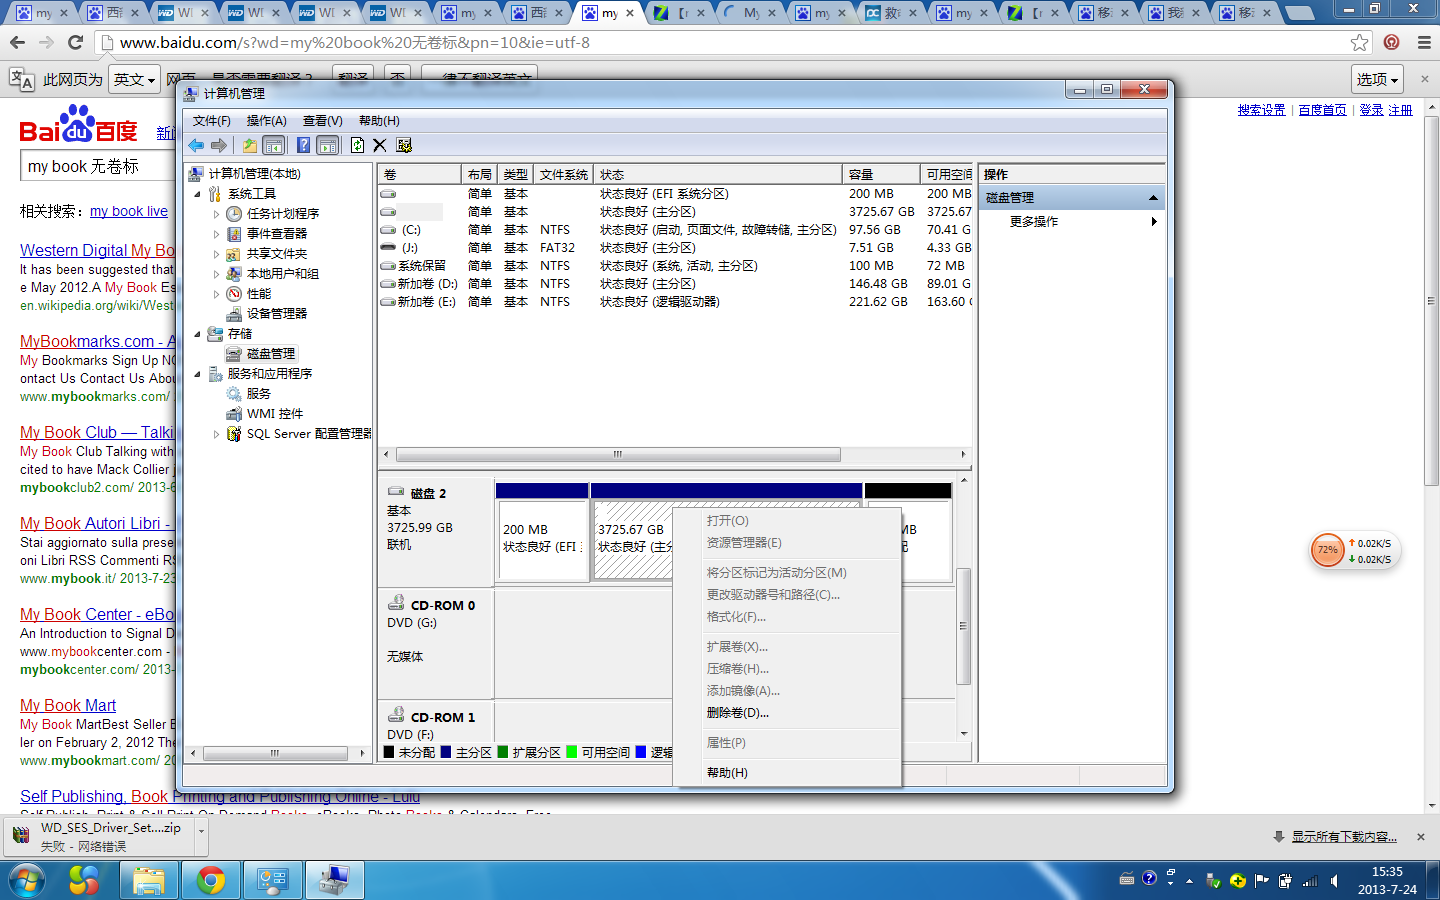
Task: Toggle the show/hide action pane icon
Action: click(327, 145)
